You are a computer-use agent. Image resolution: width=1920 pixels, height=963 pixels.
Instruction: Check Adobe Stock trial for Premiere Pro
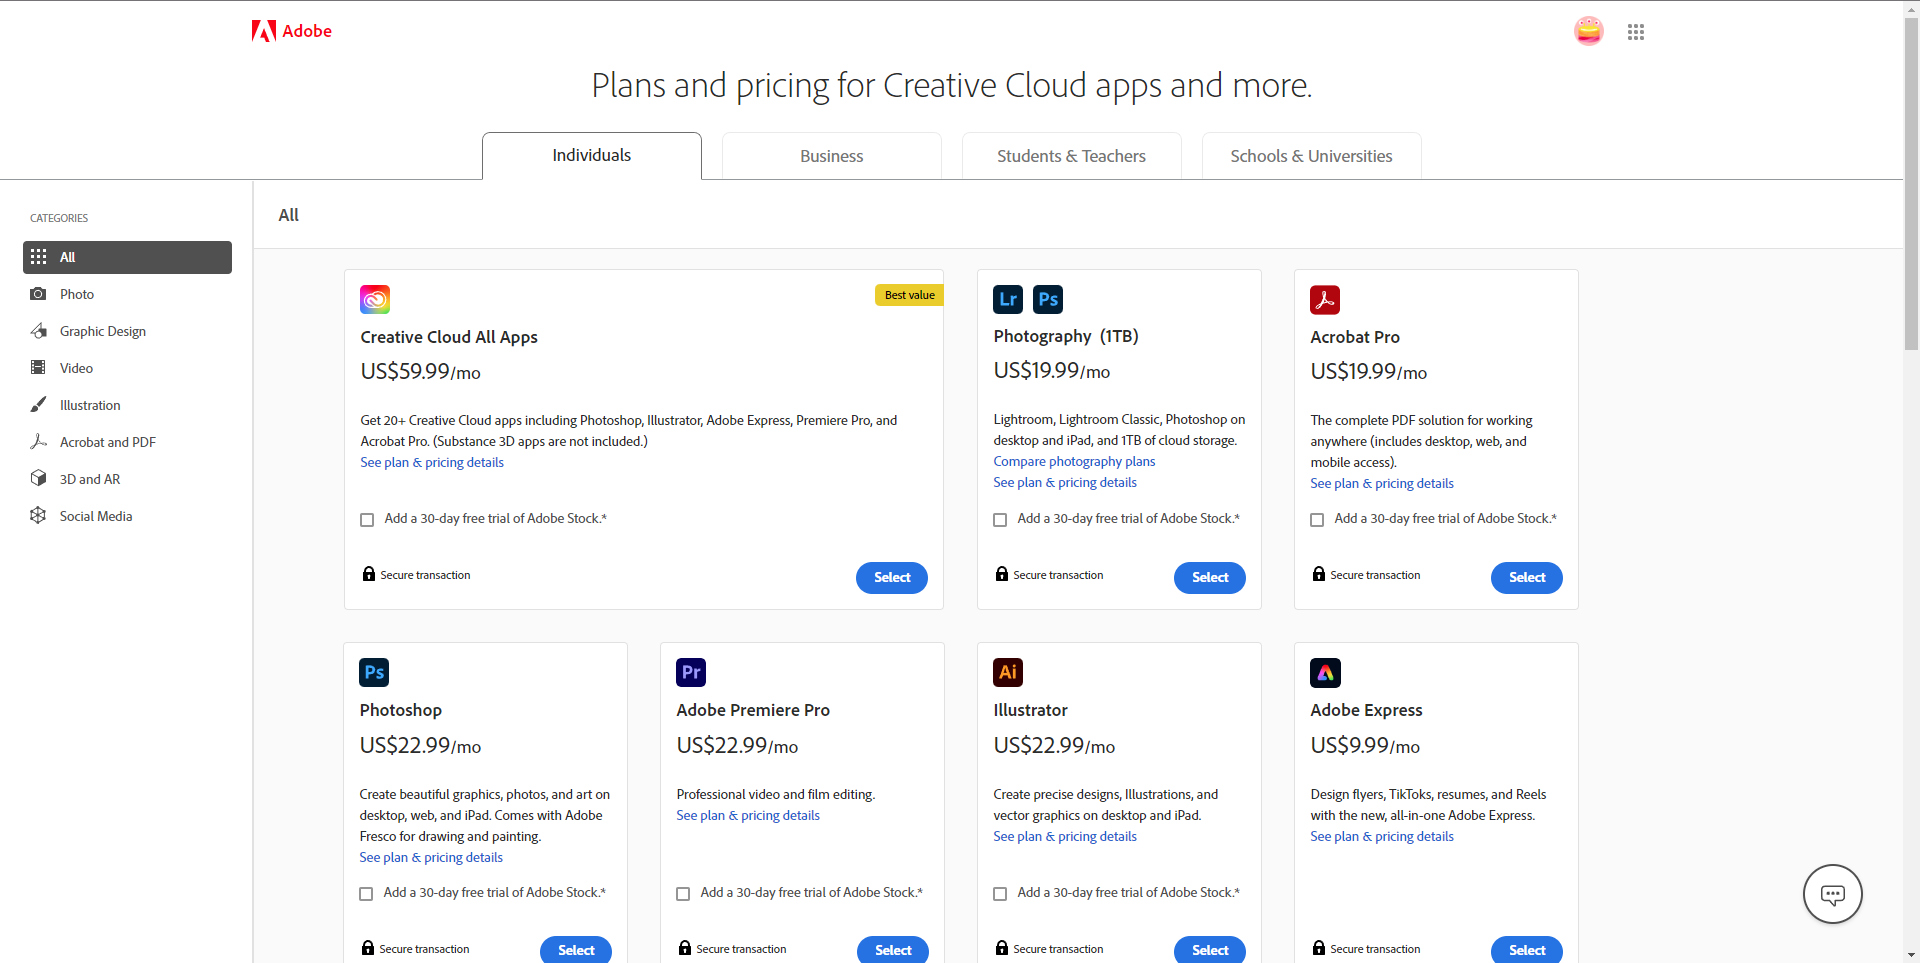[683, 894]
